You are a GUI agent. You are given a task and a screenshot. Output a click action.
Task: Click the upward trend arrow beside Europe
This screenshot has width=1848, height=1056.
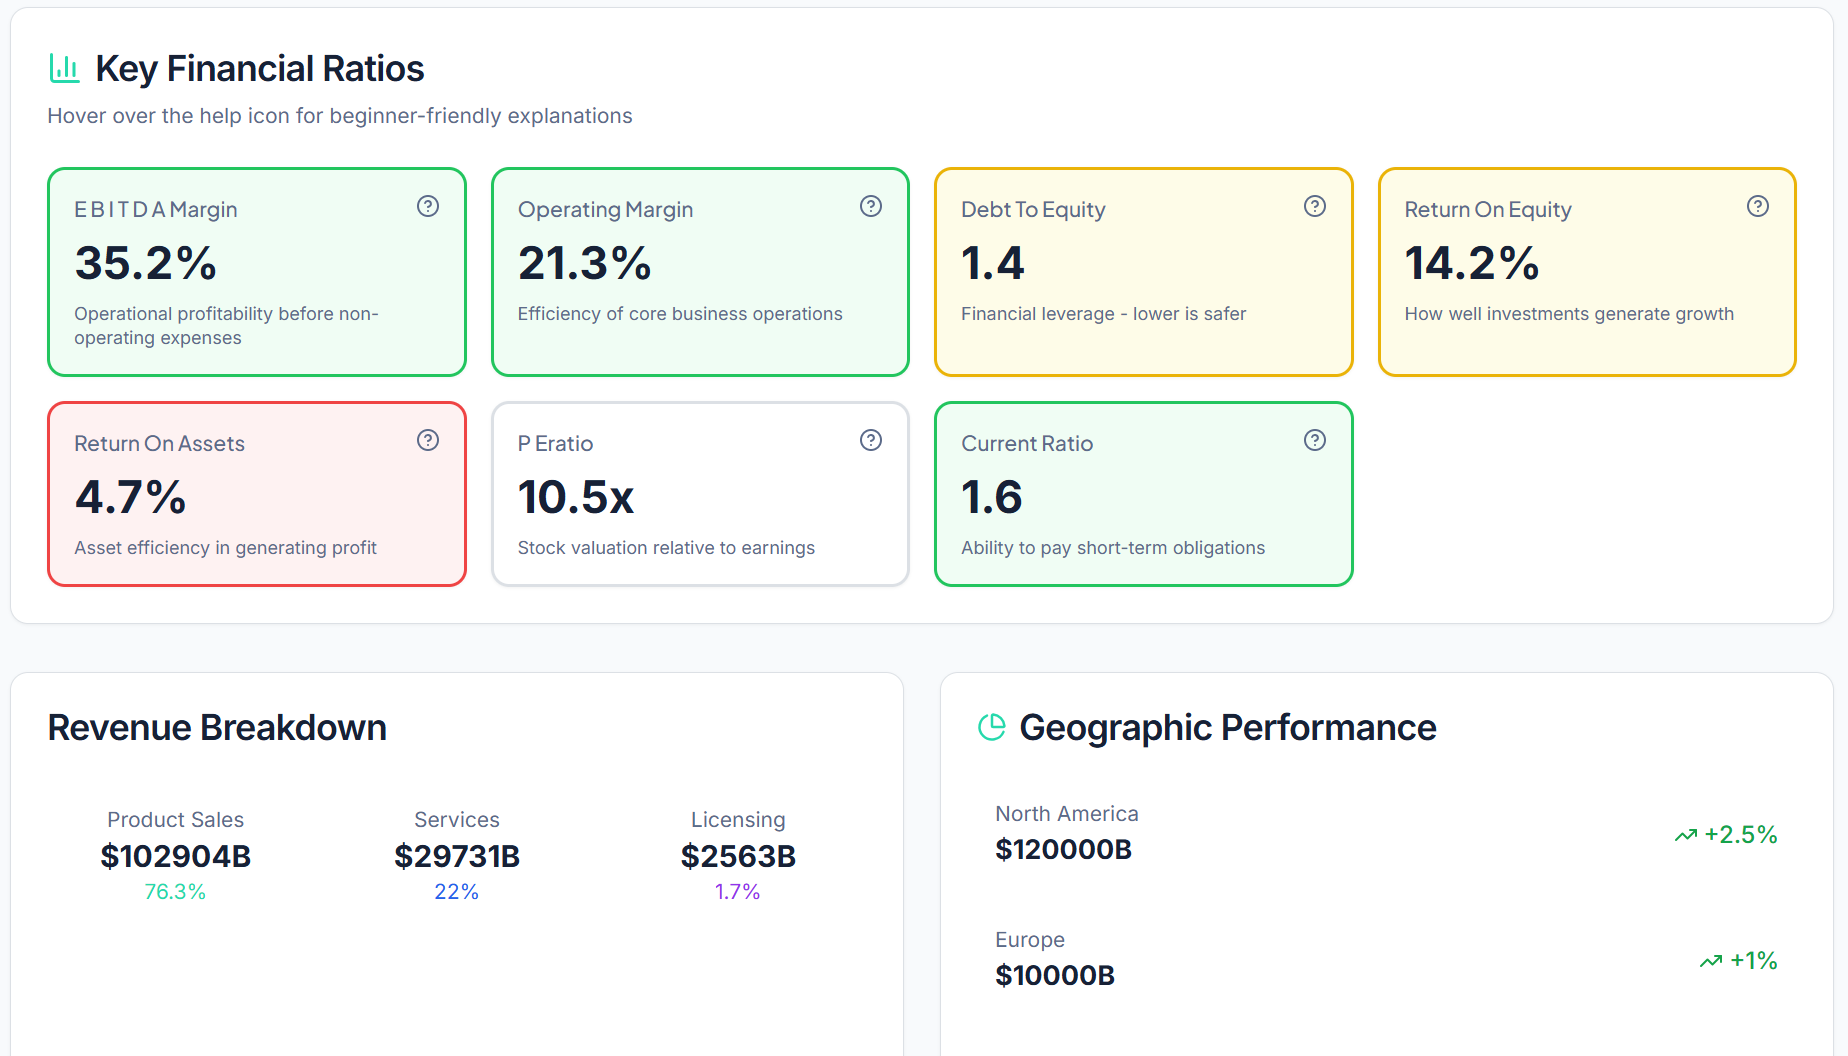coord(1710,960)
